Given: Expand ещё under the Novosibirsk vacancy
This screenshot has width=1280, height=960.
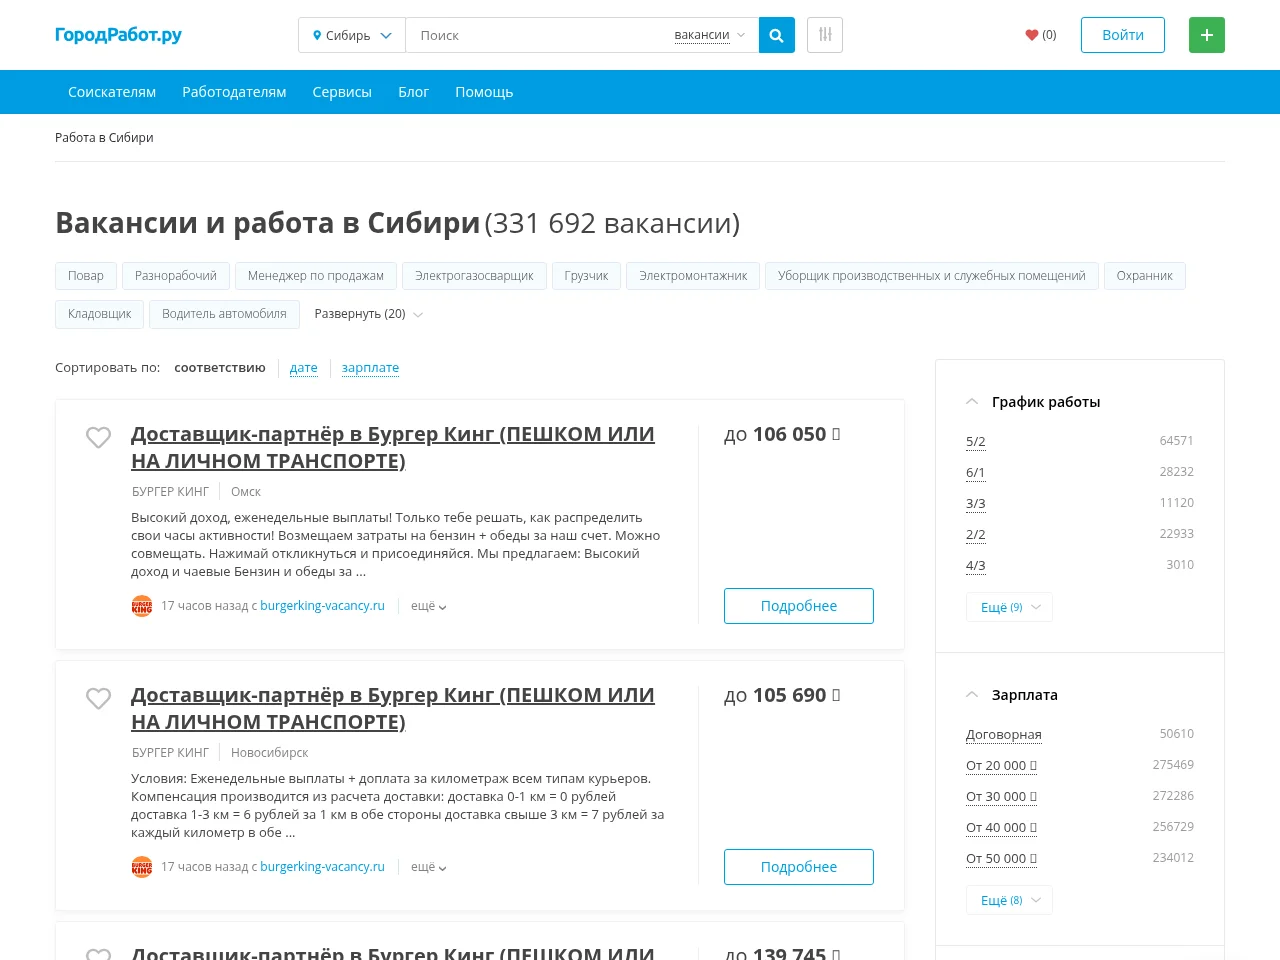Looking at the screenshot, I should pyautogui.click(x=428, y=867).
